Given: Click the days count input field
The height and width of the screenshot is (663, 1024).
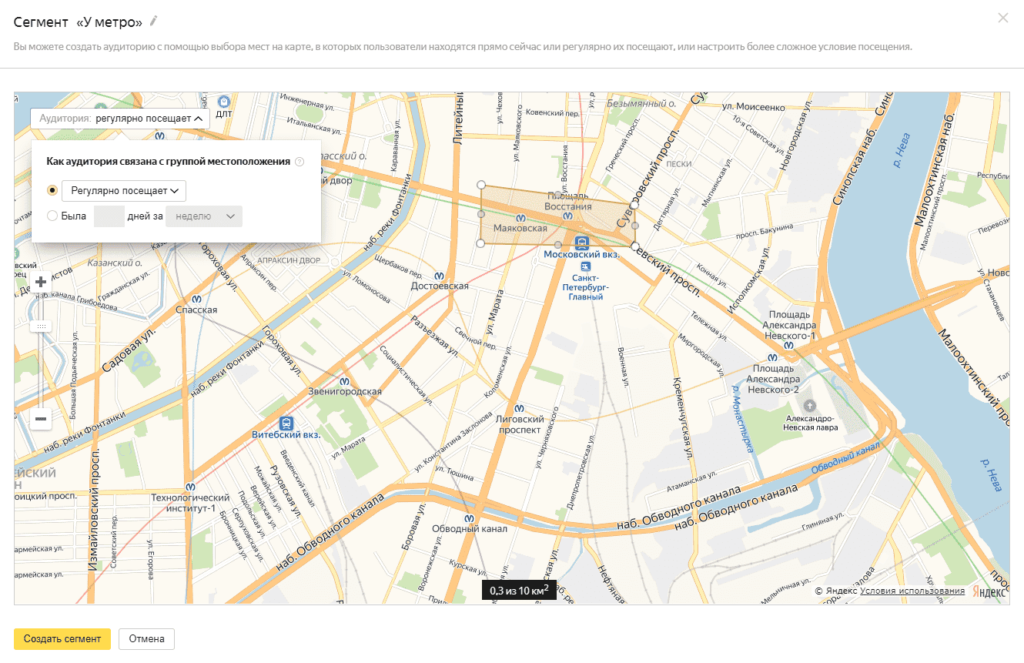Looking at the screenshot, I should tap(109, 216).
